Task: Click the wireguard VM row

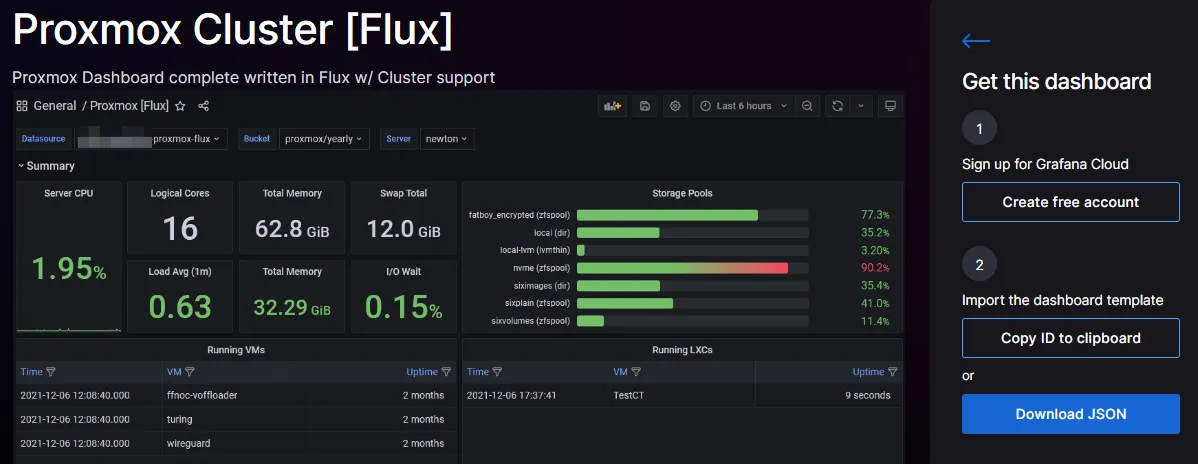Action: [x=236, y=443]
